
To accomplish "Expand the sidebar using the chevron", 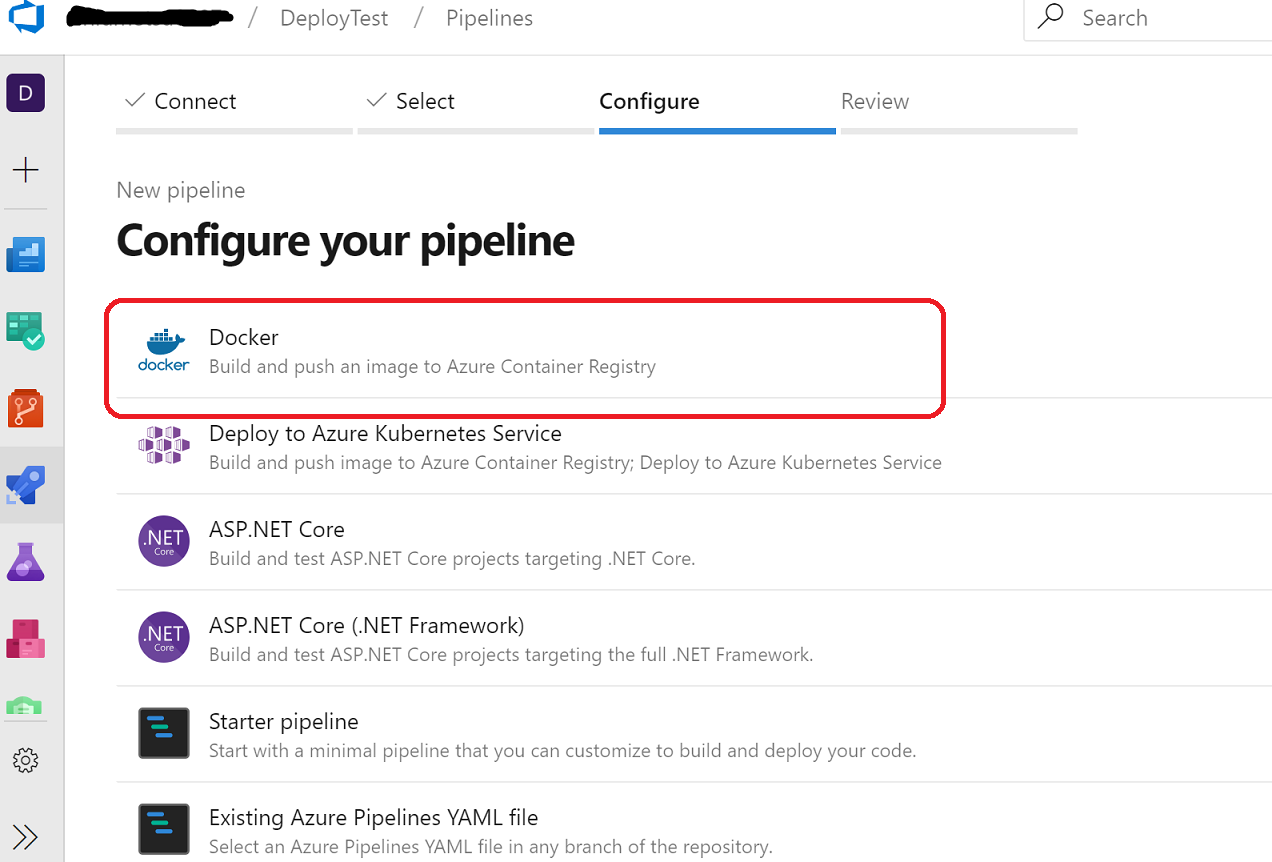I will point(25,836).
